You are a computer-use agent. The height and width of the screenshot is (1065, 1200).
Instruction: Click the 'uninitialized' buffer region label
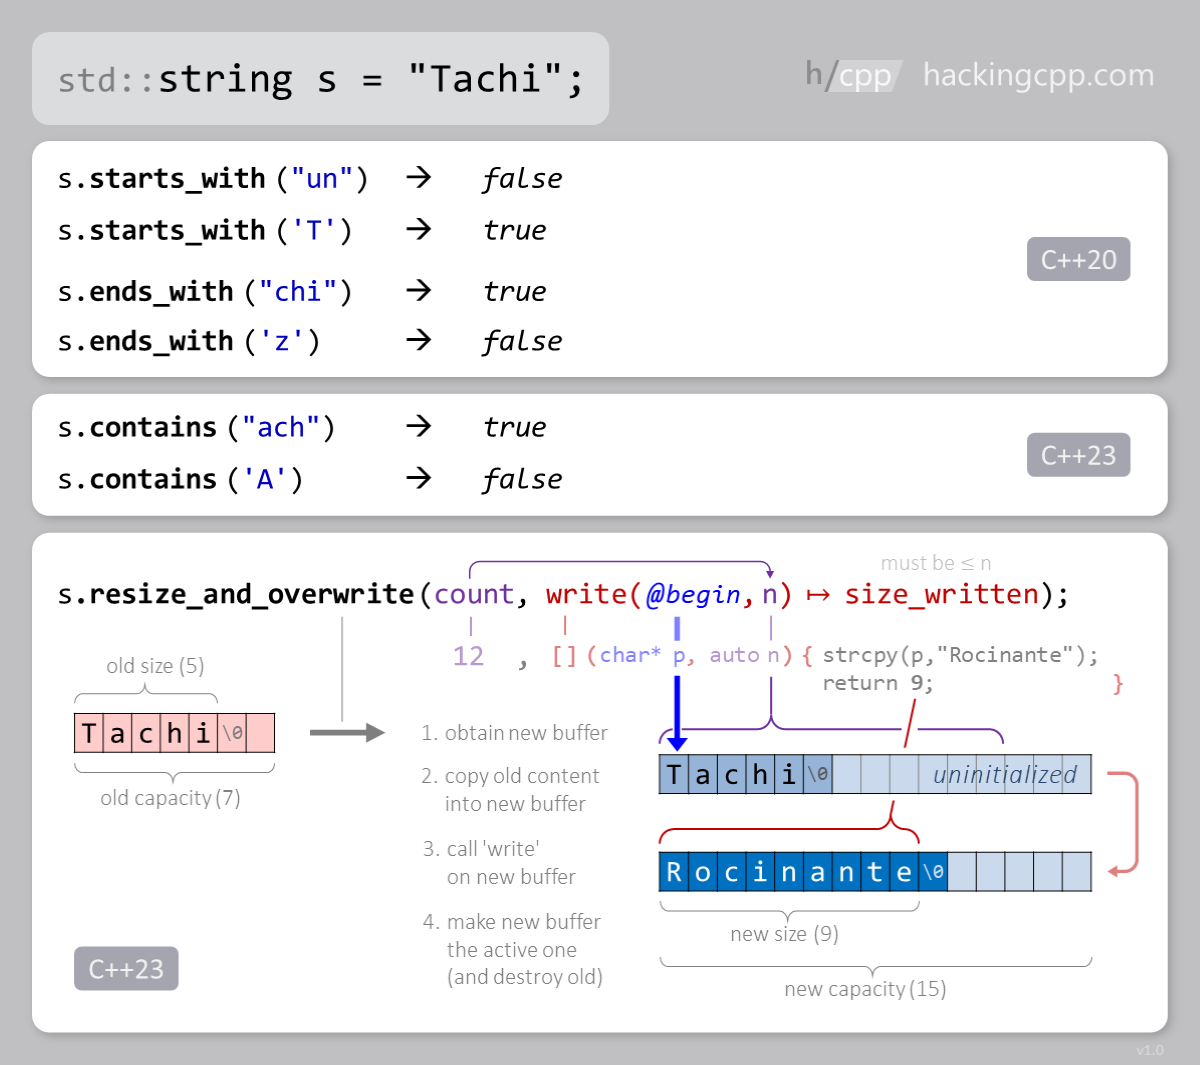click(1005, 775)
